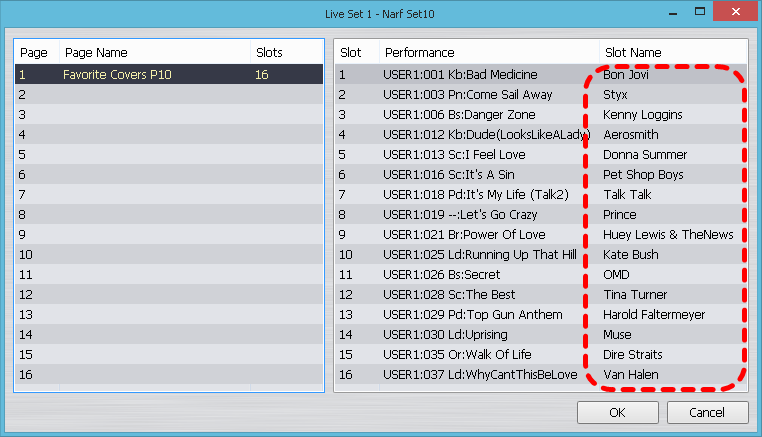Click the Donna Summer slot name
Image resolution: width=762 pixels, height=437 pixels.
click(x=645, y=154)
